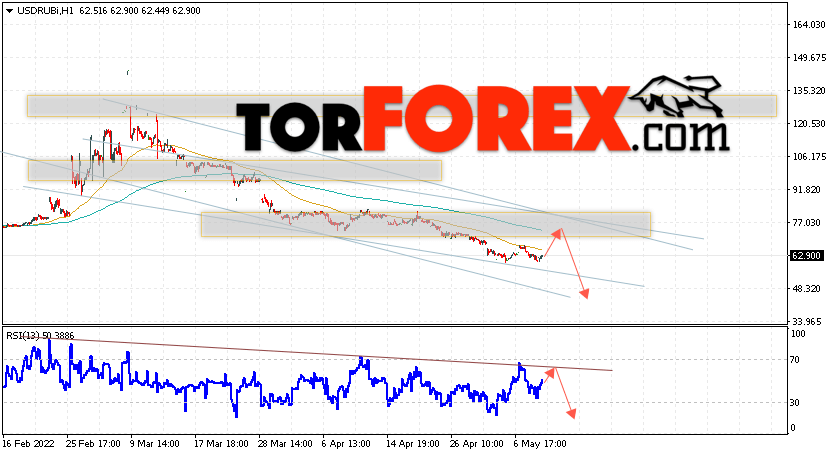
Task: Select the RSI 70 level label
Action: coord(795,360)
